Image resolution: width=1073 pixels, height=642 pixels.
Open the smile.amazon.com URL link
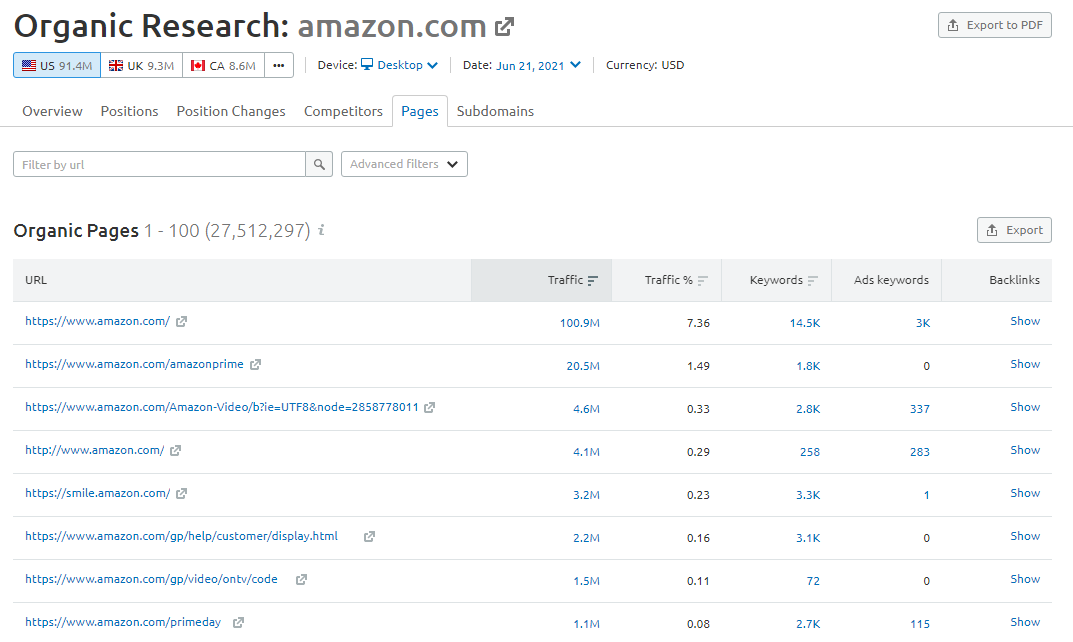coord(97,493)
